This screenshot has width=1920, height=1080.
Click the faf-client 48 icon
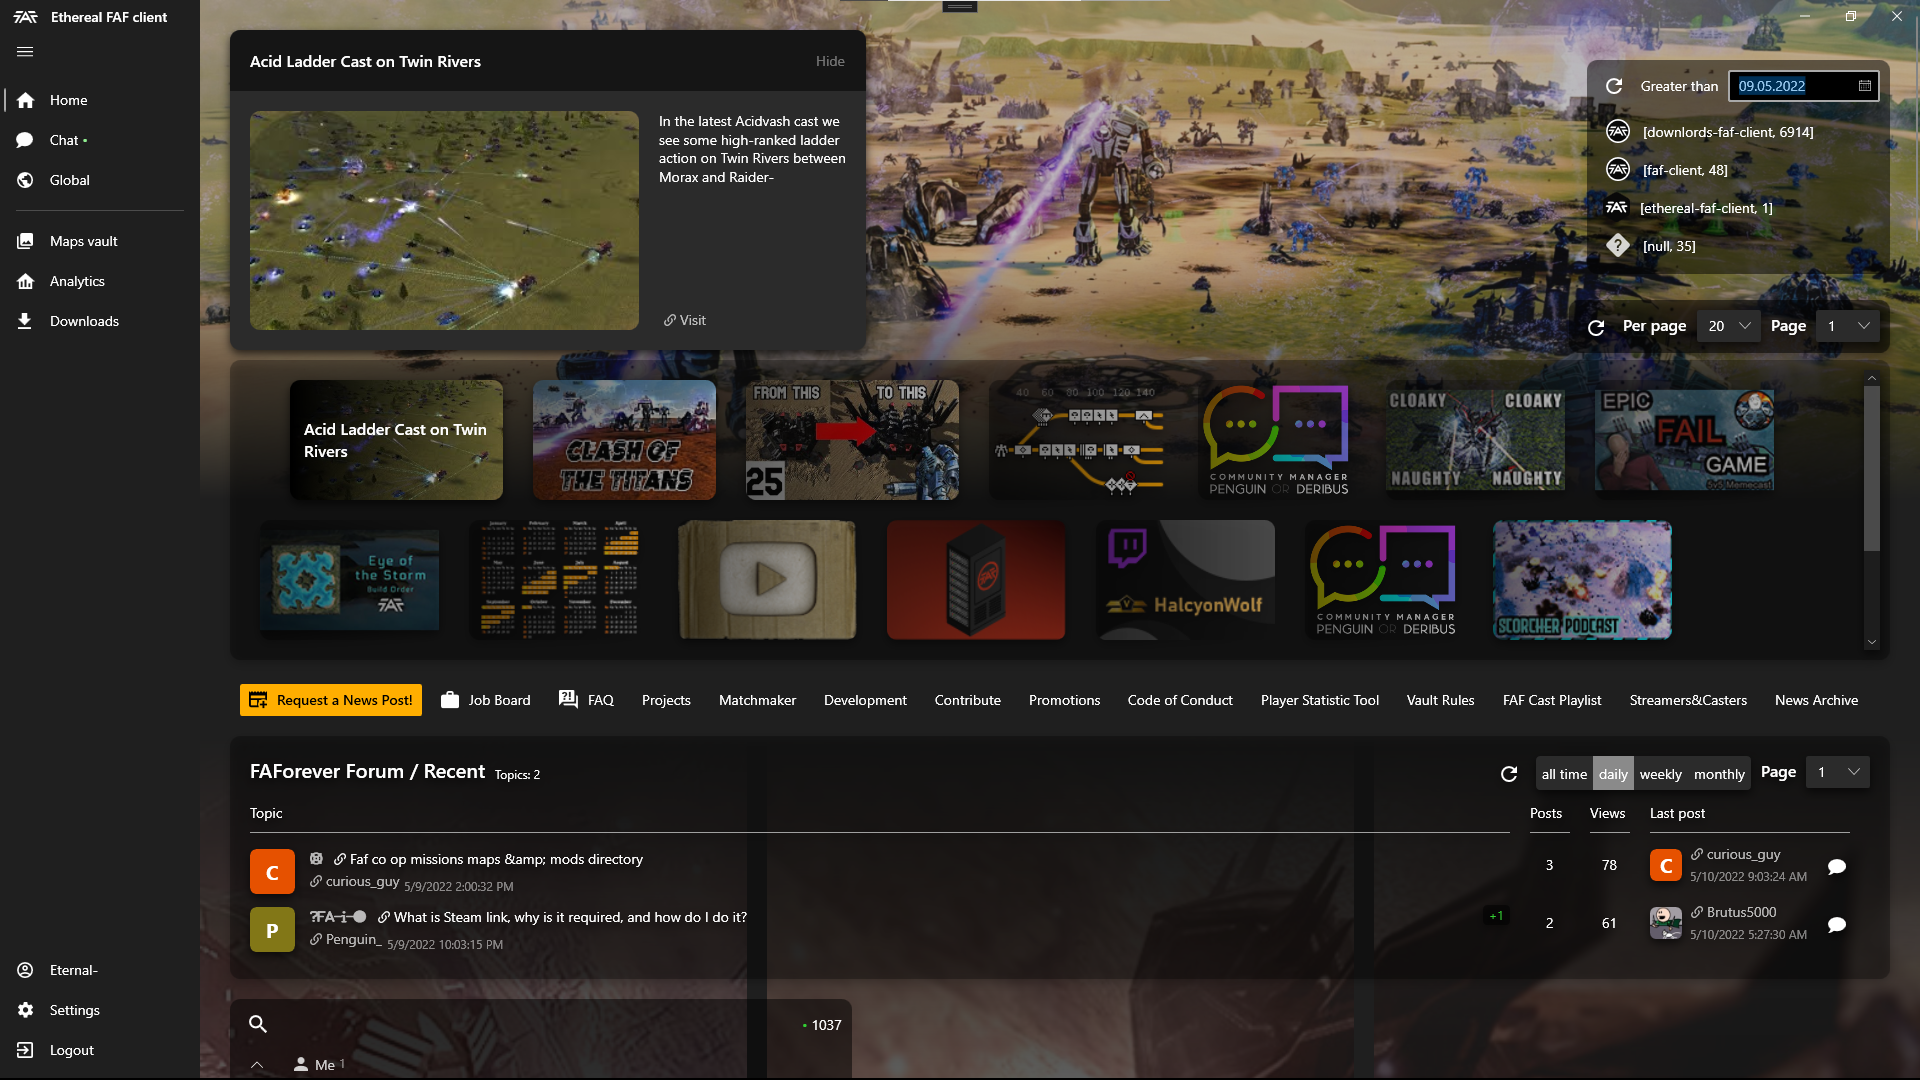(1618, 170)
